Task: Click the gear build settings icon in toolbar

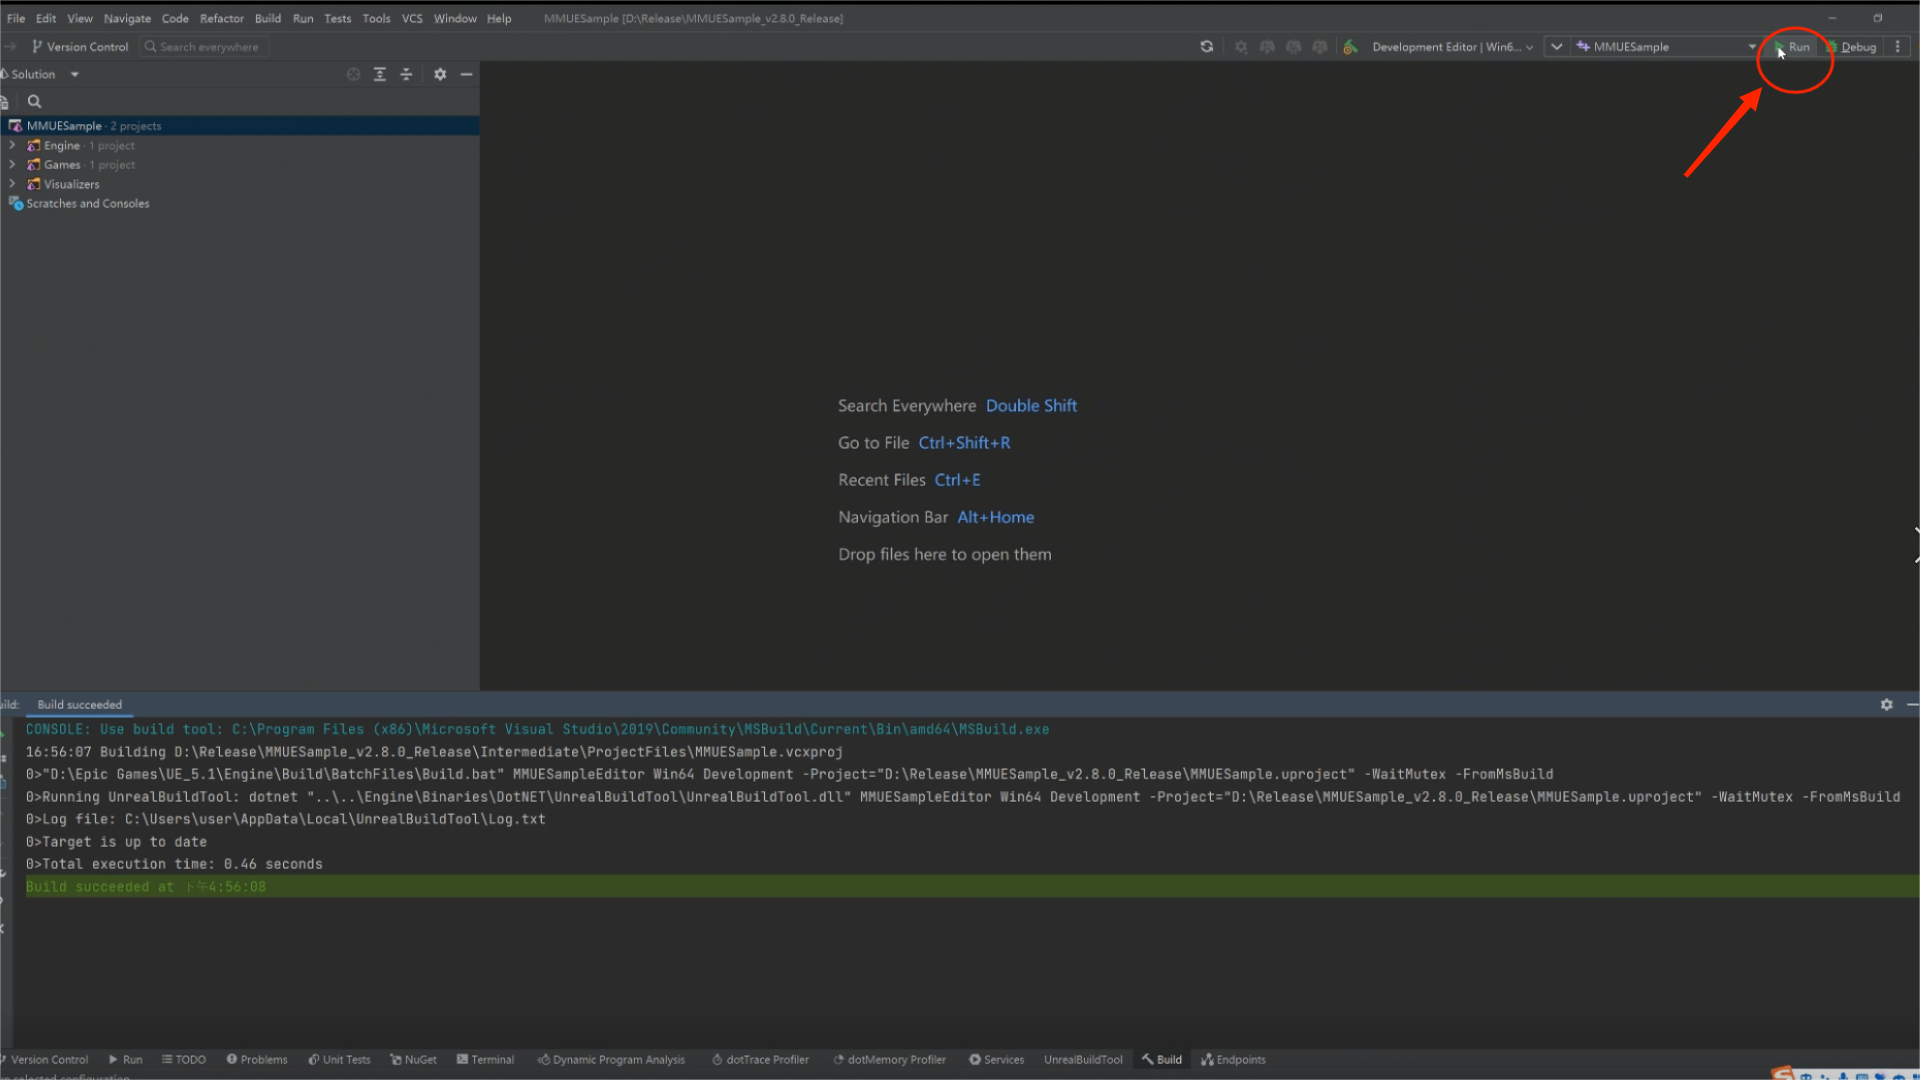Action: coord(1241,47)
